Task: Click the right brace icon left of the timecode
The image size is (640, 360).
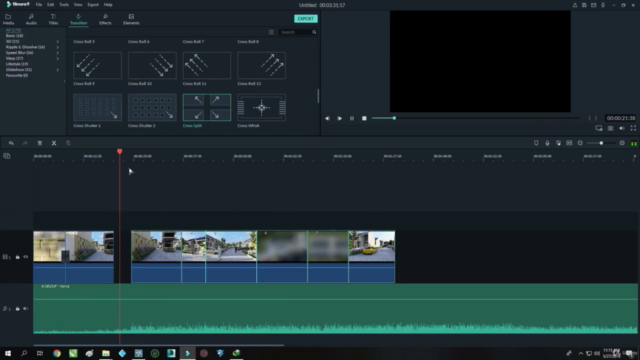Action: click(x=596, y=118)
